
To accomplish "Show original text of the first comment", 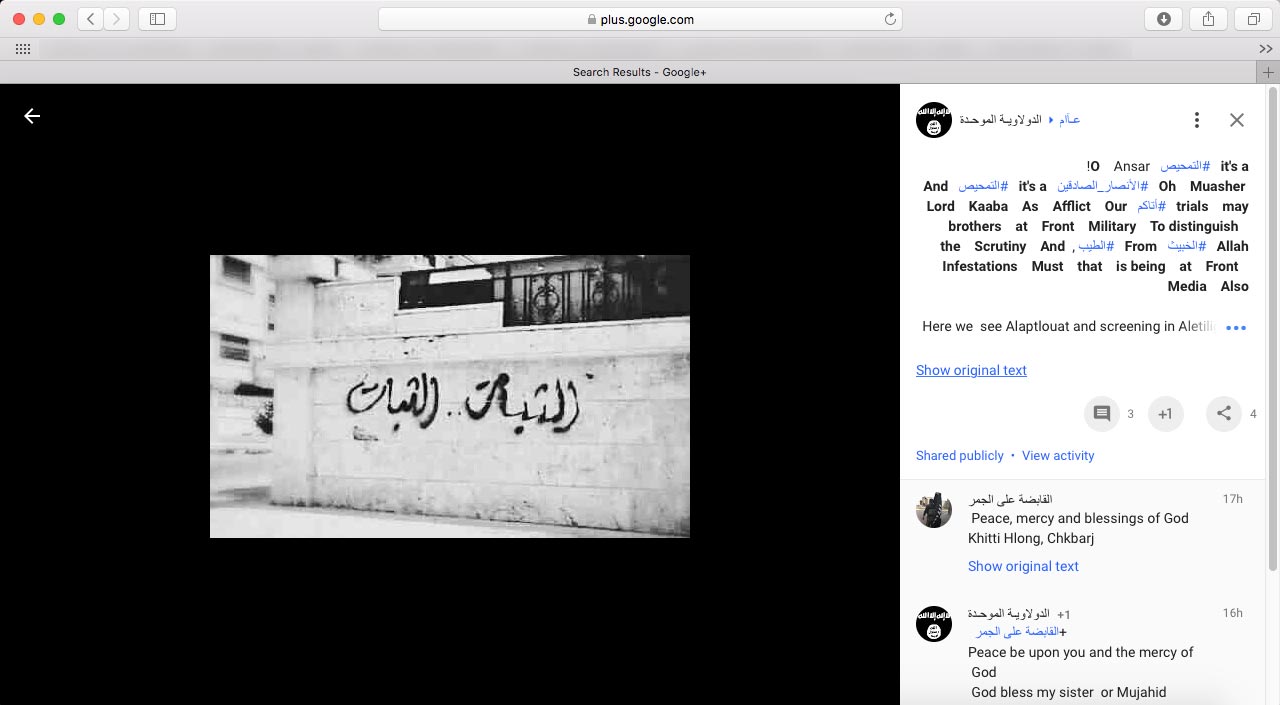I will 1023,566.
